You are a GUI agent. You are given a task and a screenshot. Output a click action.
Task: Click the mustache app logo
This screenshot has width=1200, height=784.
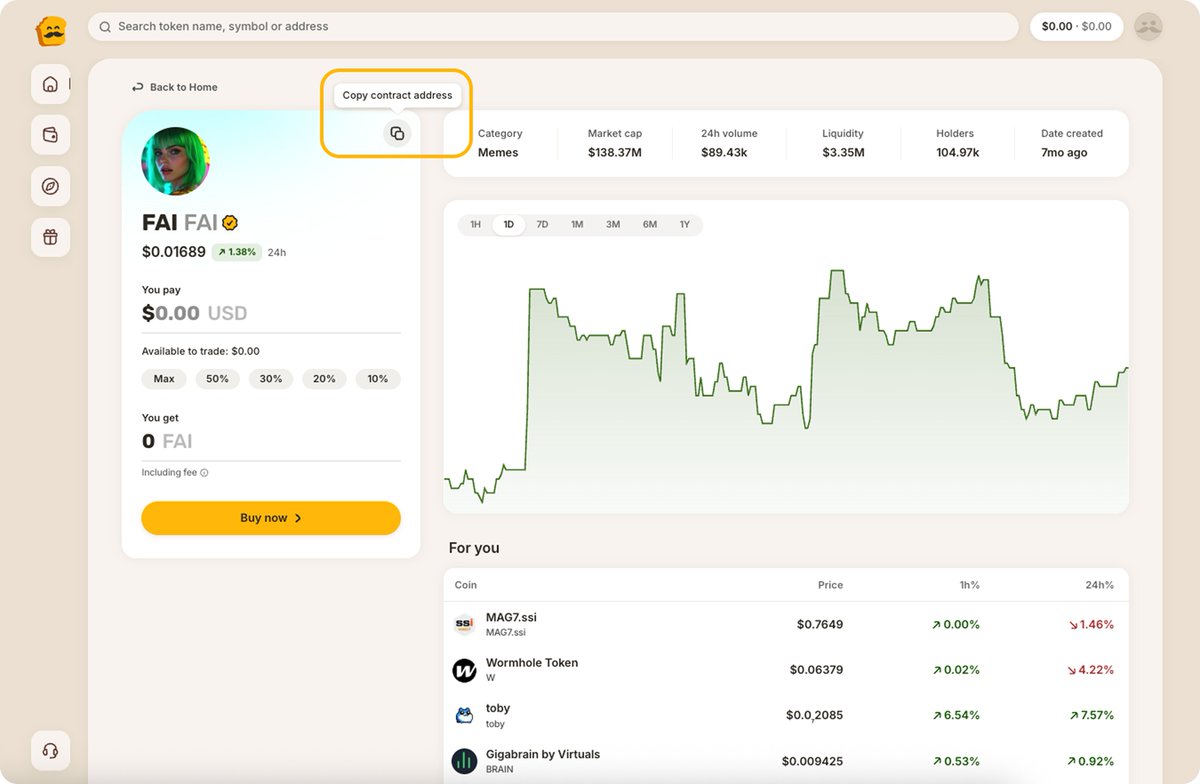click(x=51, y=31)
